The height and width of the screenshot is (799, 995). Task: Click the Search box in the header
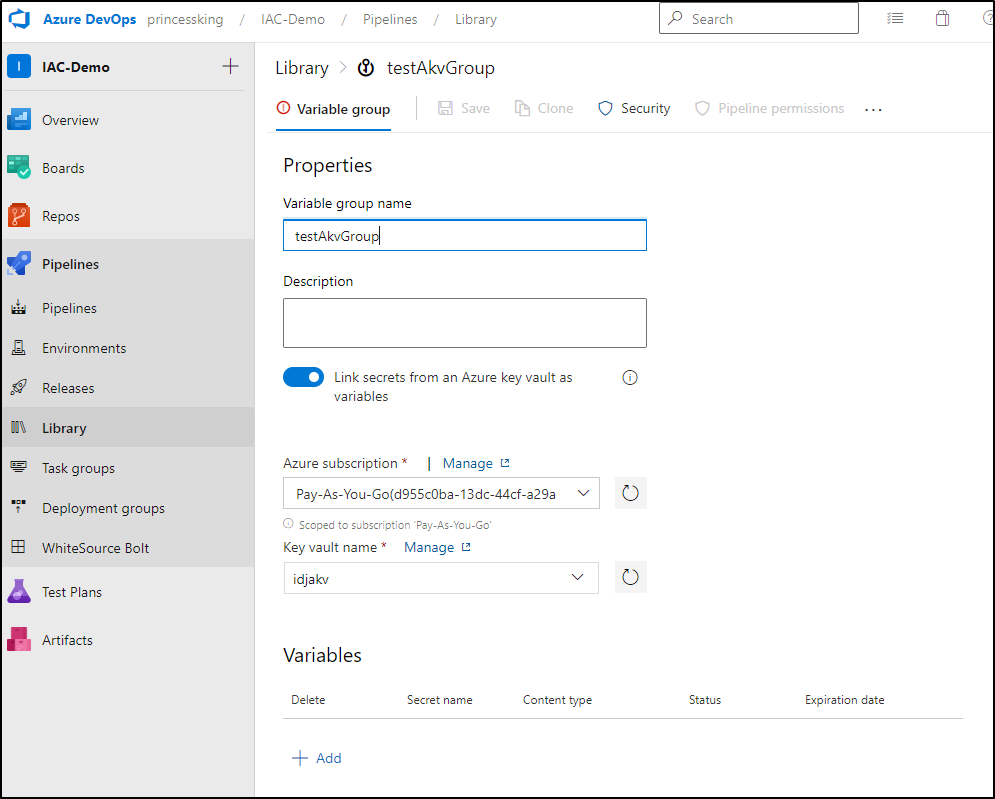click(x=759, y=19)
